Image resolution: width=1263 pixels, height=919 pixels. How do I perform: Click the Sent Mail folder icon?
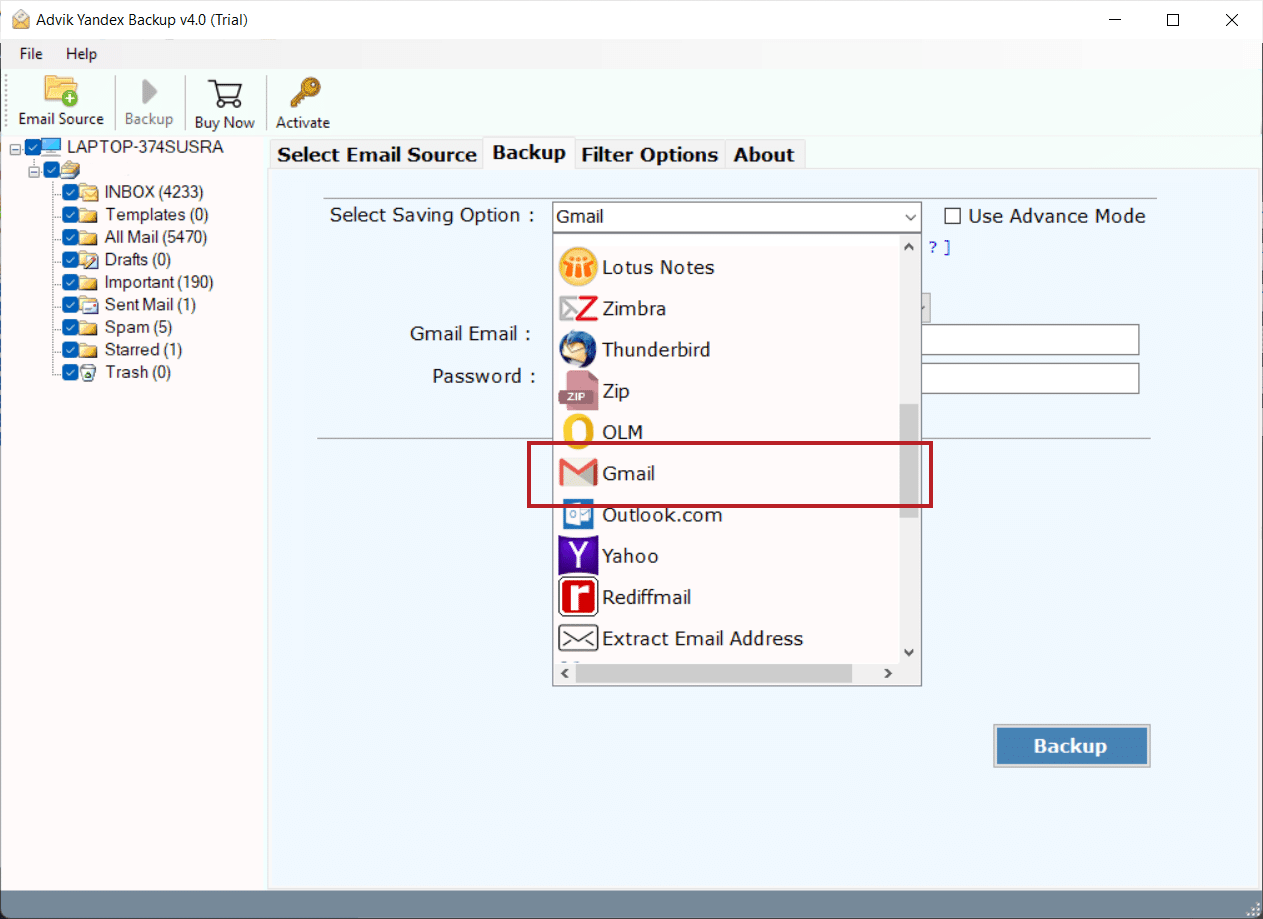coord(89,304)
